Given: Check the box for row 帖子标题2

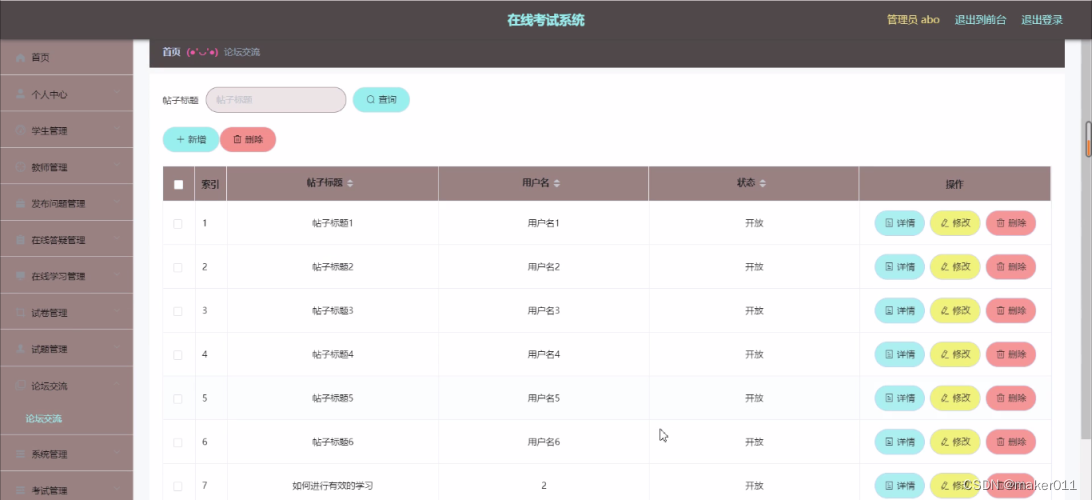Looking at the screenshot, I should 178,267.
